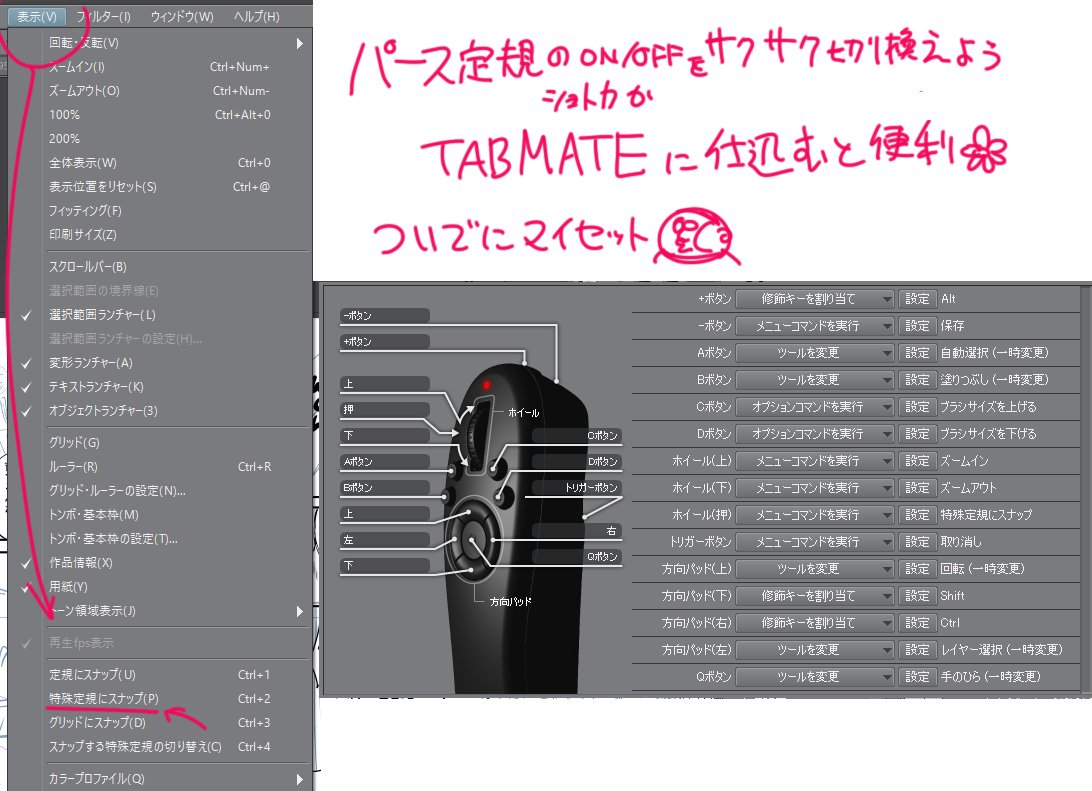This screenshot has height=791, width=1092.
Task: Open 方向パッド(上) action type dropdown
Action: point(815,569)
